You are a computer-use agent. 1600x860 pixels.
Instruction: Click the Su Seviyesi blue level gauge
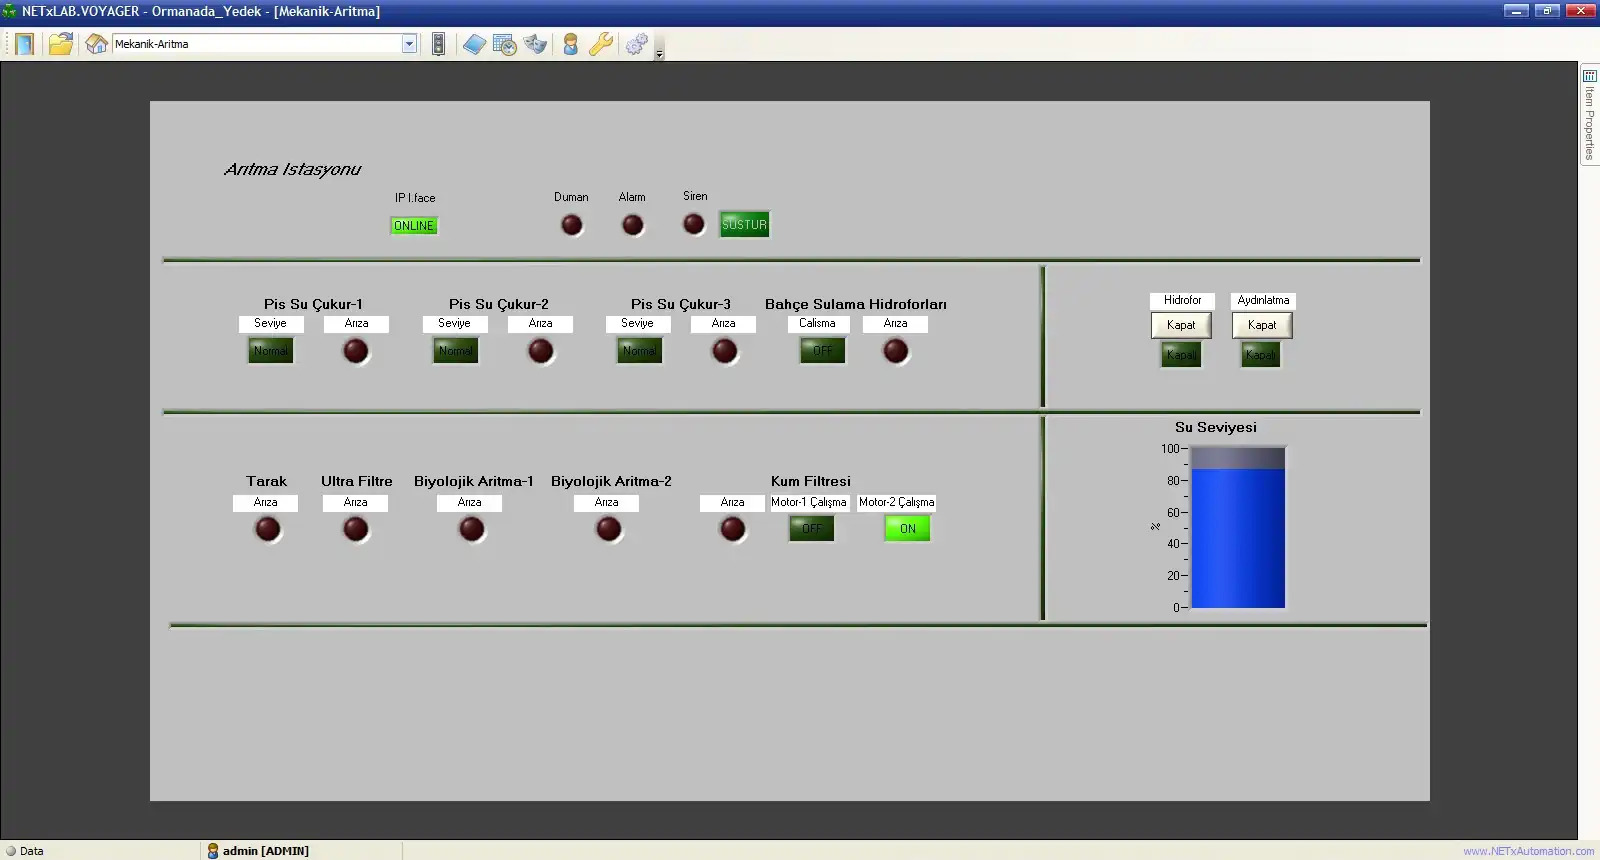point(1237,528)
